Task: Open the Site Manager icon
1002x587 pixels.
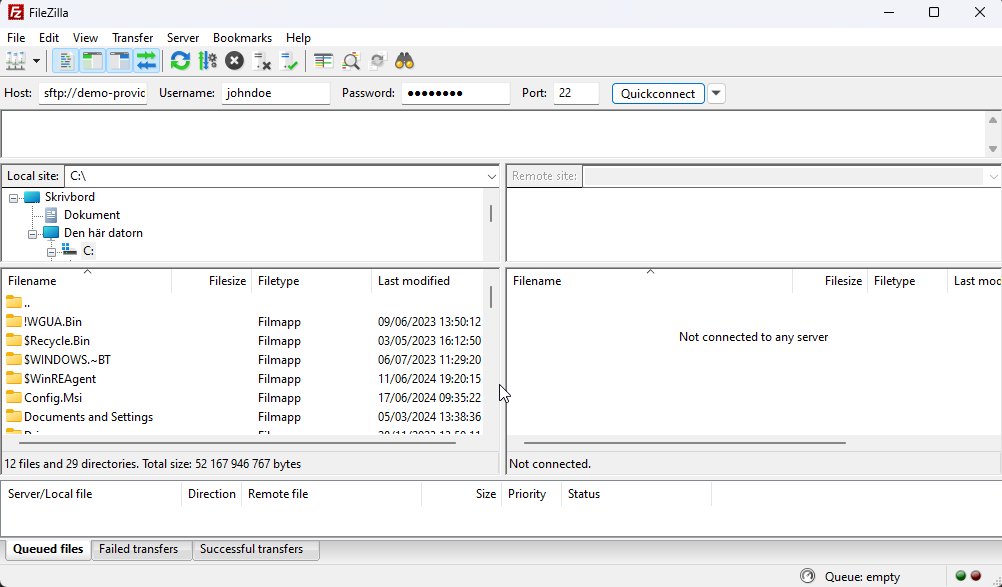Action: 16,61
